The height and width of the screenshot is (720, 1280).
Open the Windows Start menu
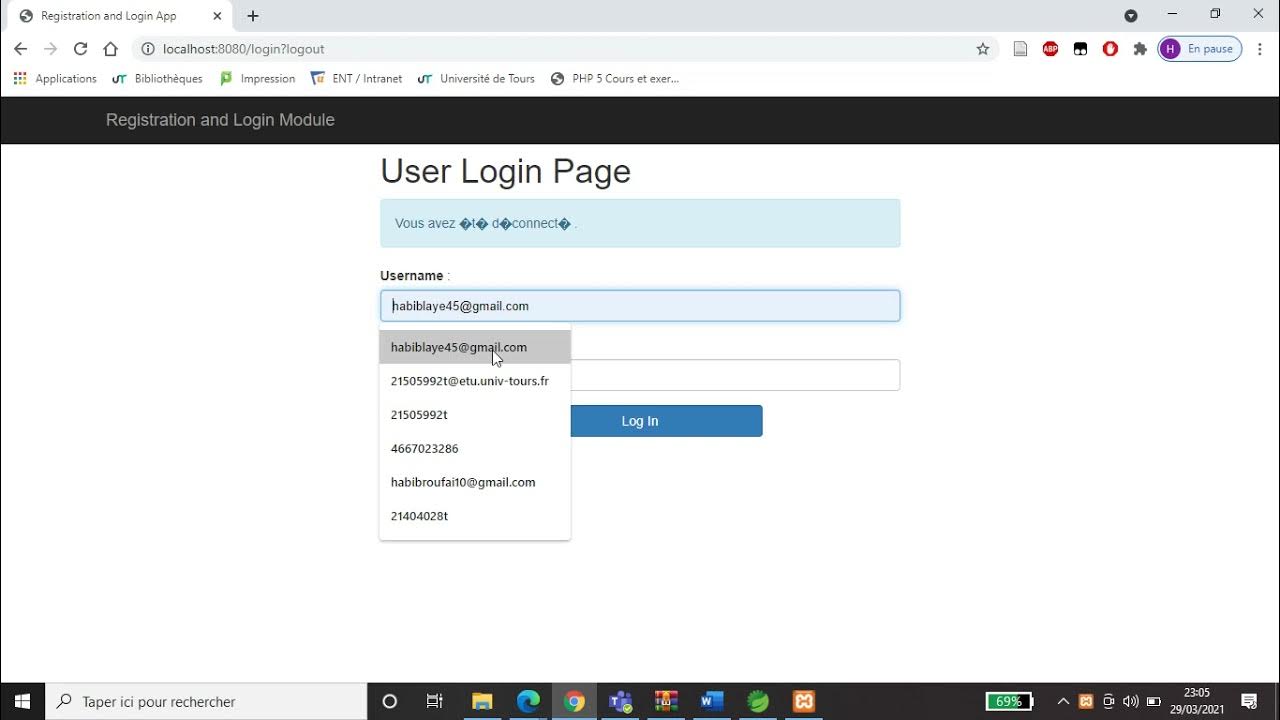tap(22, 702)
